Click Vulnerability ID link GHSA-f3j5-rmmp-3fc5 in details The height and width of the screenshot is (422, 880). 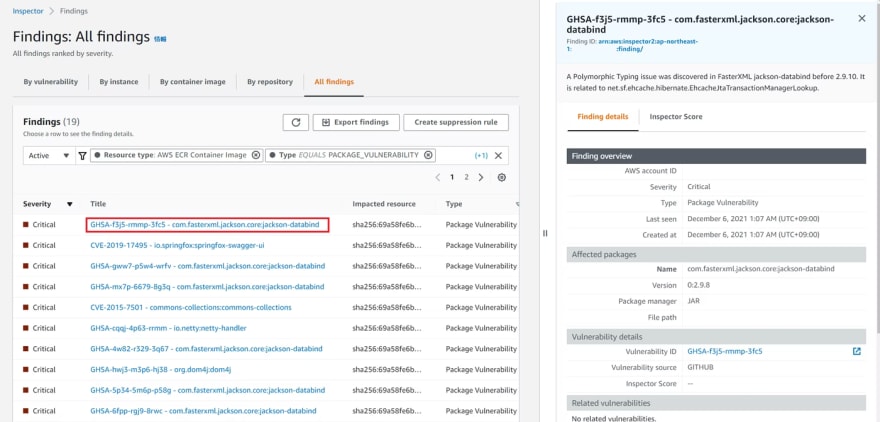[725, 352]
